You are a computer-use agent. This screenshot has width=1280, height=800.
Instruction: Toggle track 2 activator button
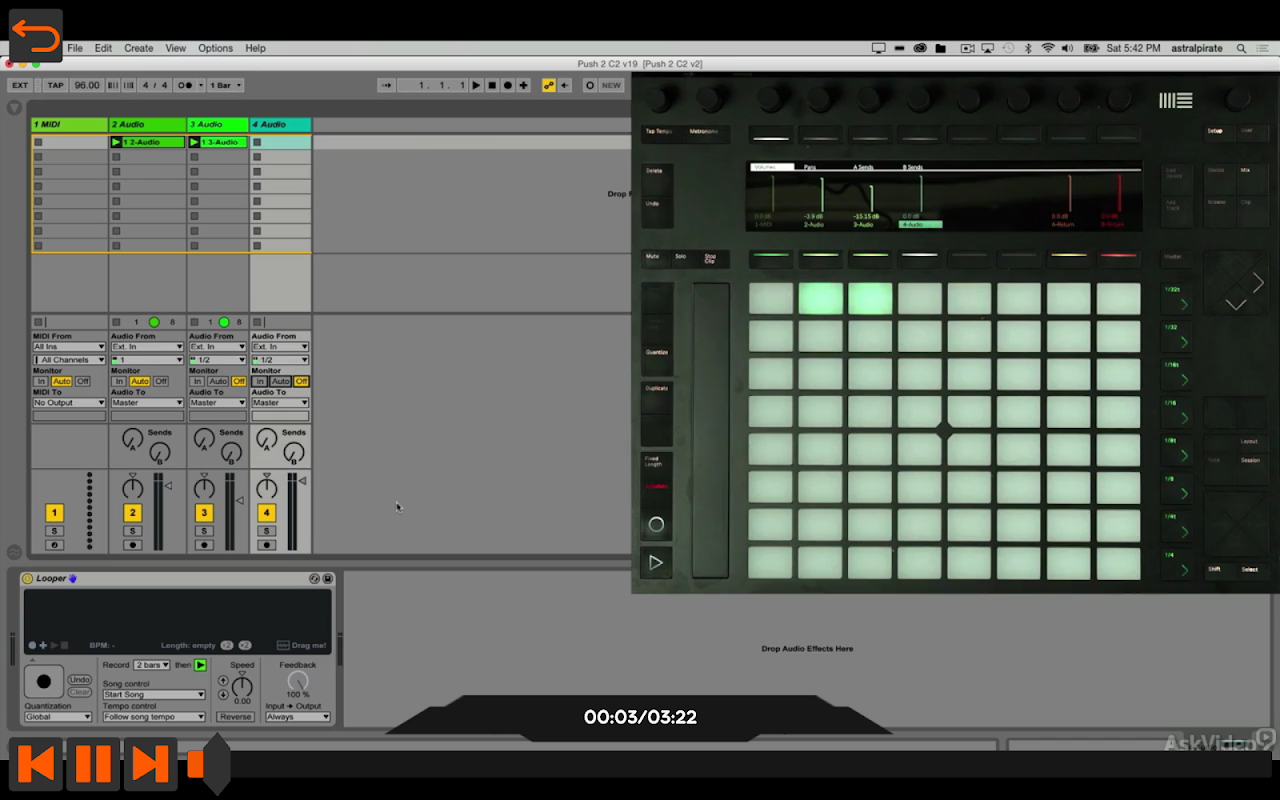[x=133, y=513]
